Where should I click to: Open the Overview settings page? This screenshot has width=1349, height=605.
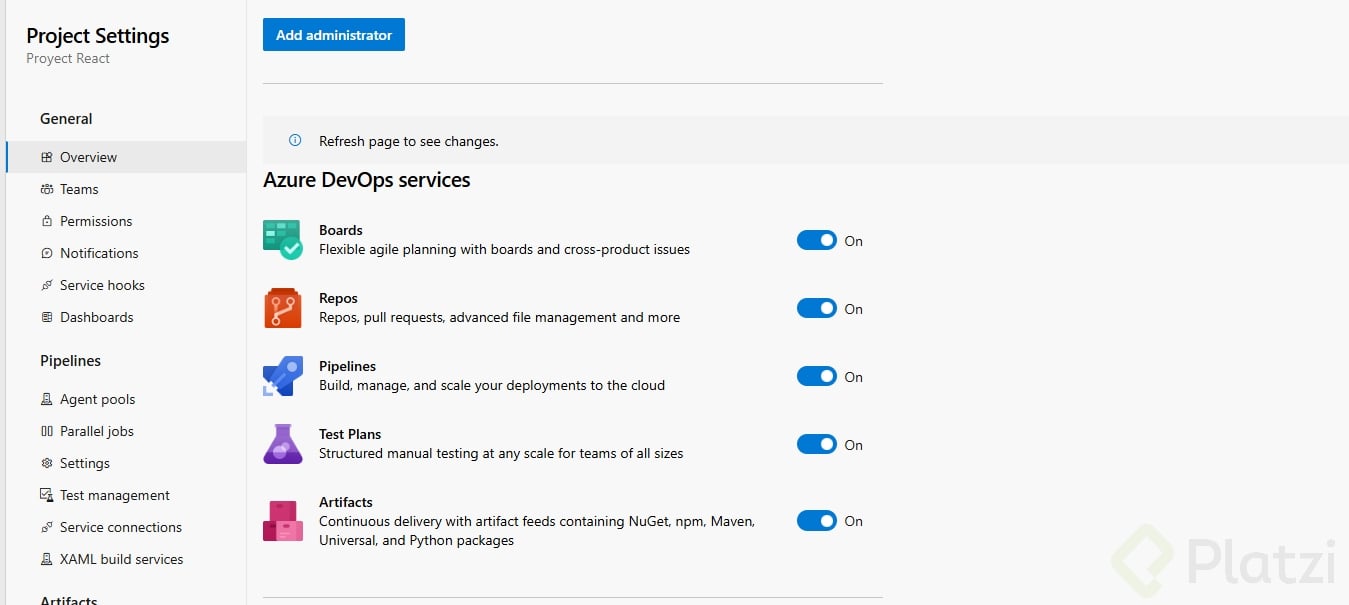click(x=88, y=157)
